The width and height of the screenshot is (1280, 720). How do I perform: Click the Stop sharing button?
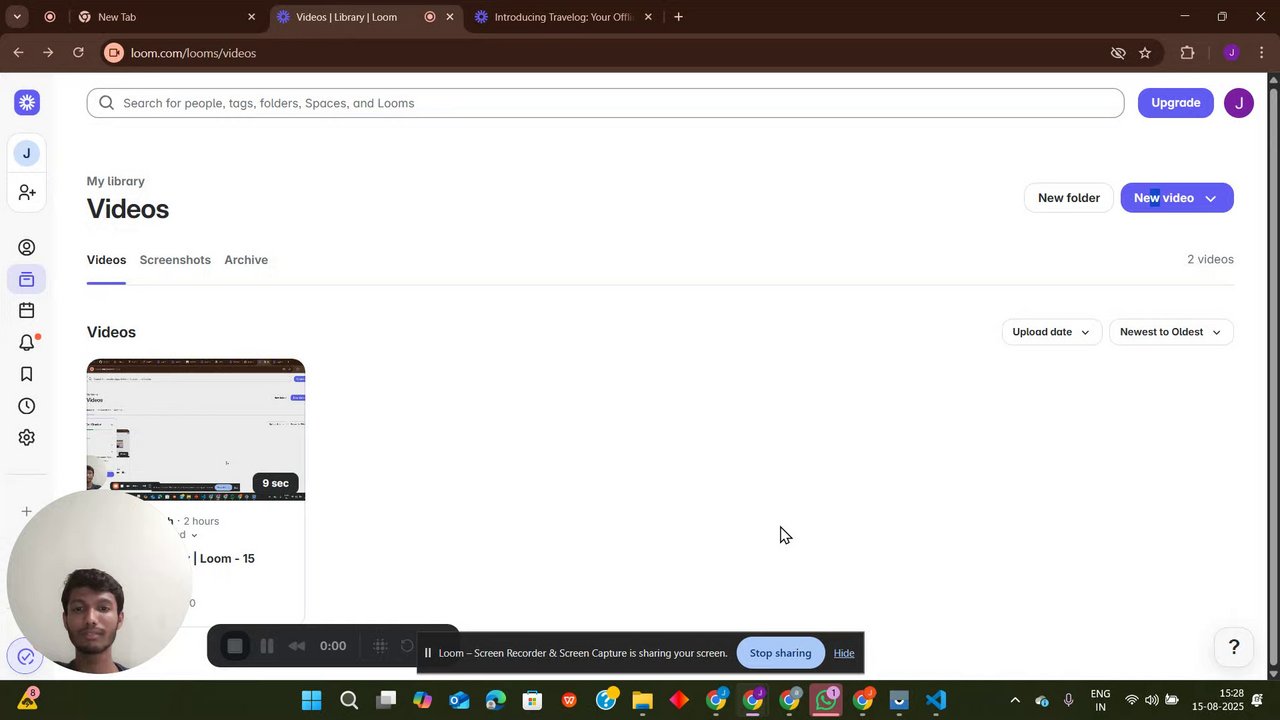pyautogui.click(x=780, y=653)
